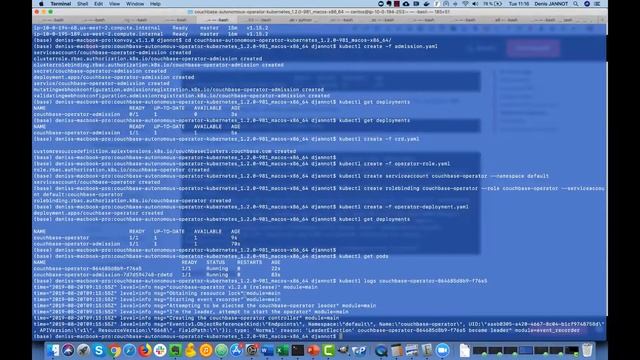Click 'kubectl create -f operator-deployment.yaml' text
640x360 pixels.
[x=404, y=207]
